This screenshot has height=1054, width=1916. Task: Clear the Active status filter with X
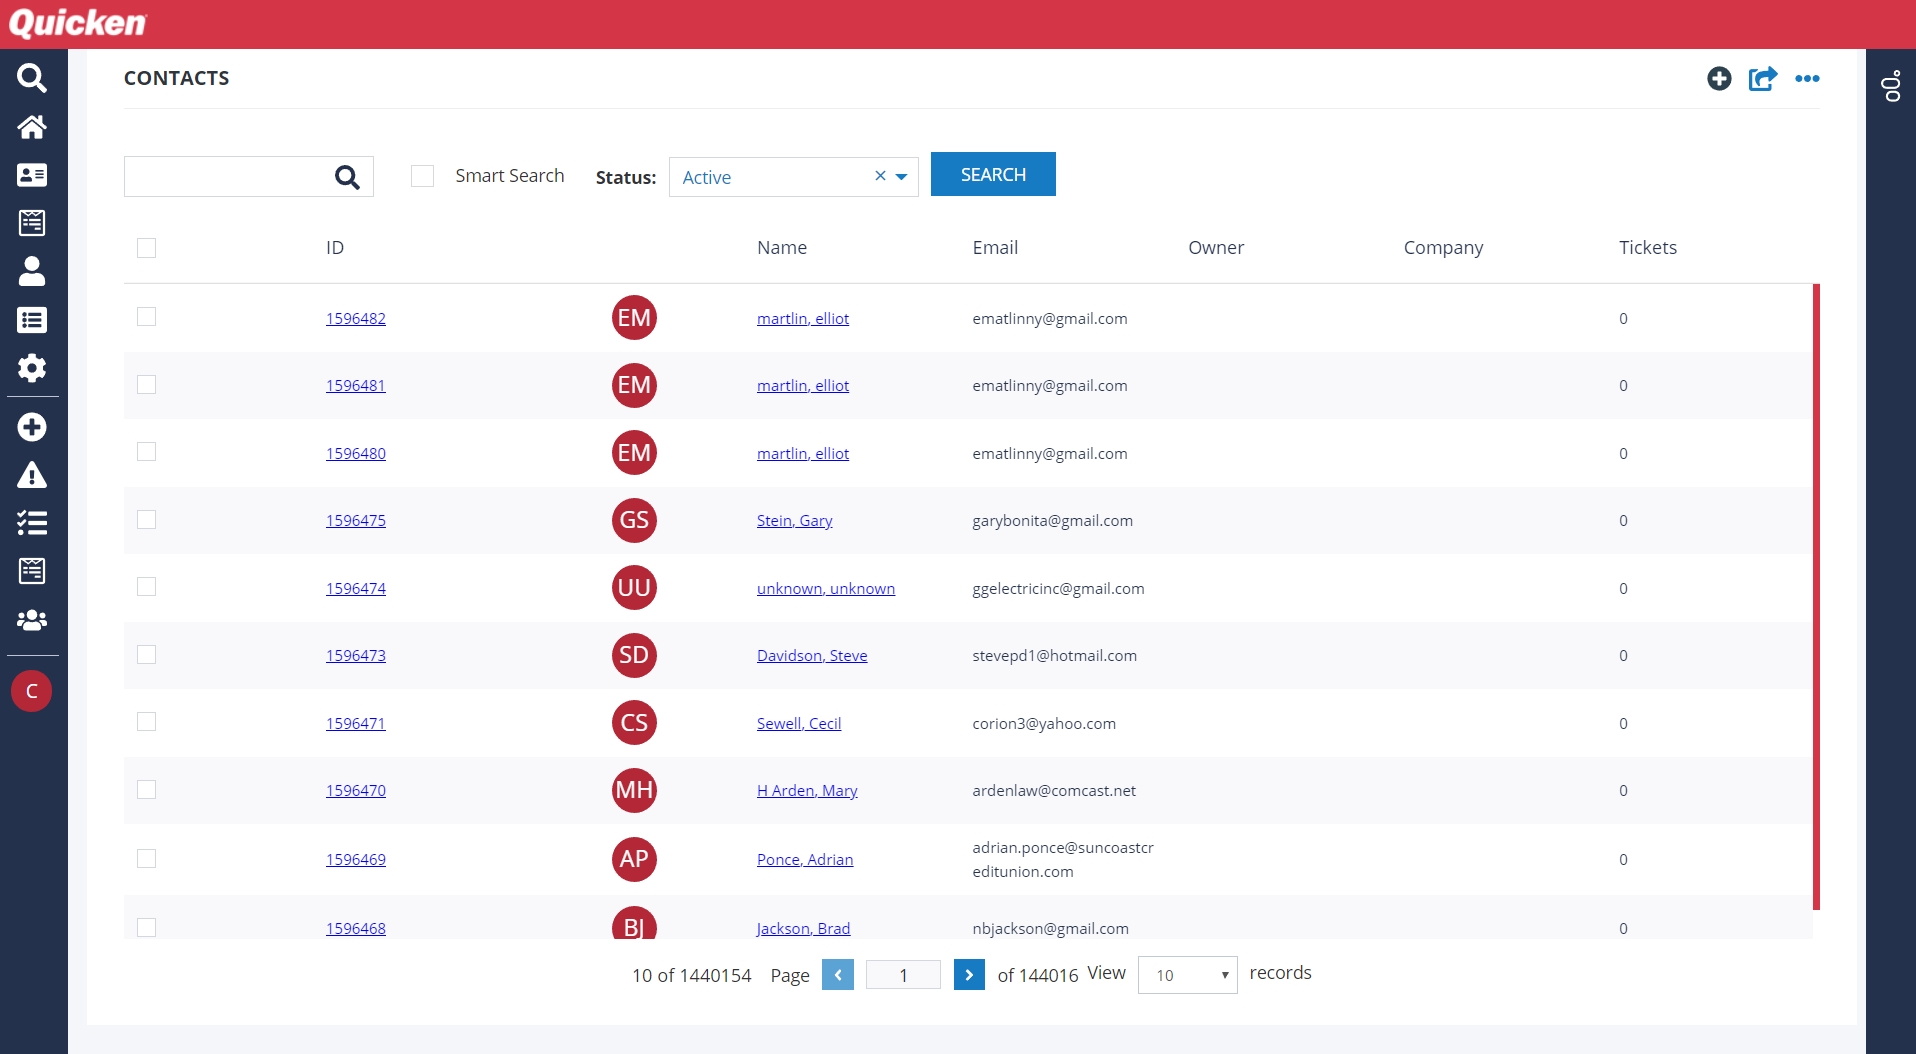(880, 176)
